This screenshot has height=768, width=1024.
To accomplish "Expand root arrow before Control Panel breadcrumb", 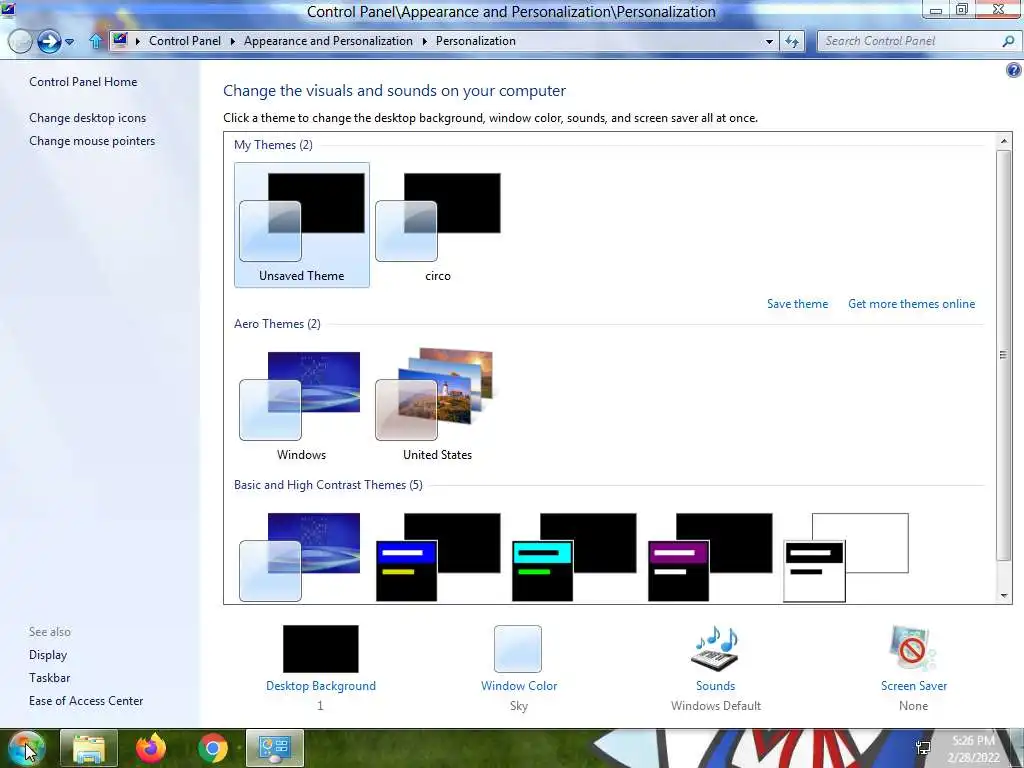I will click(x=138, y=41).
